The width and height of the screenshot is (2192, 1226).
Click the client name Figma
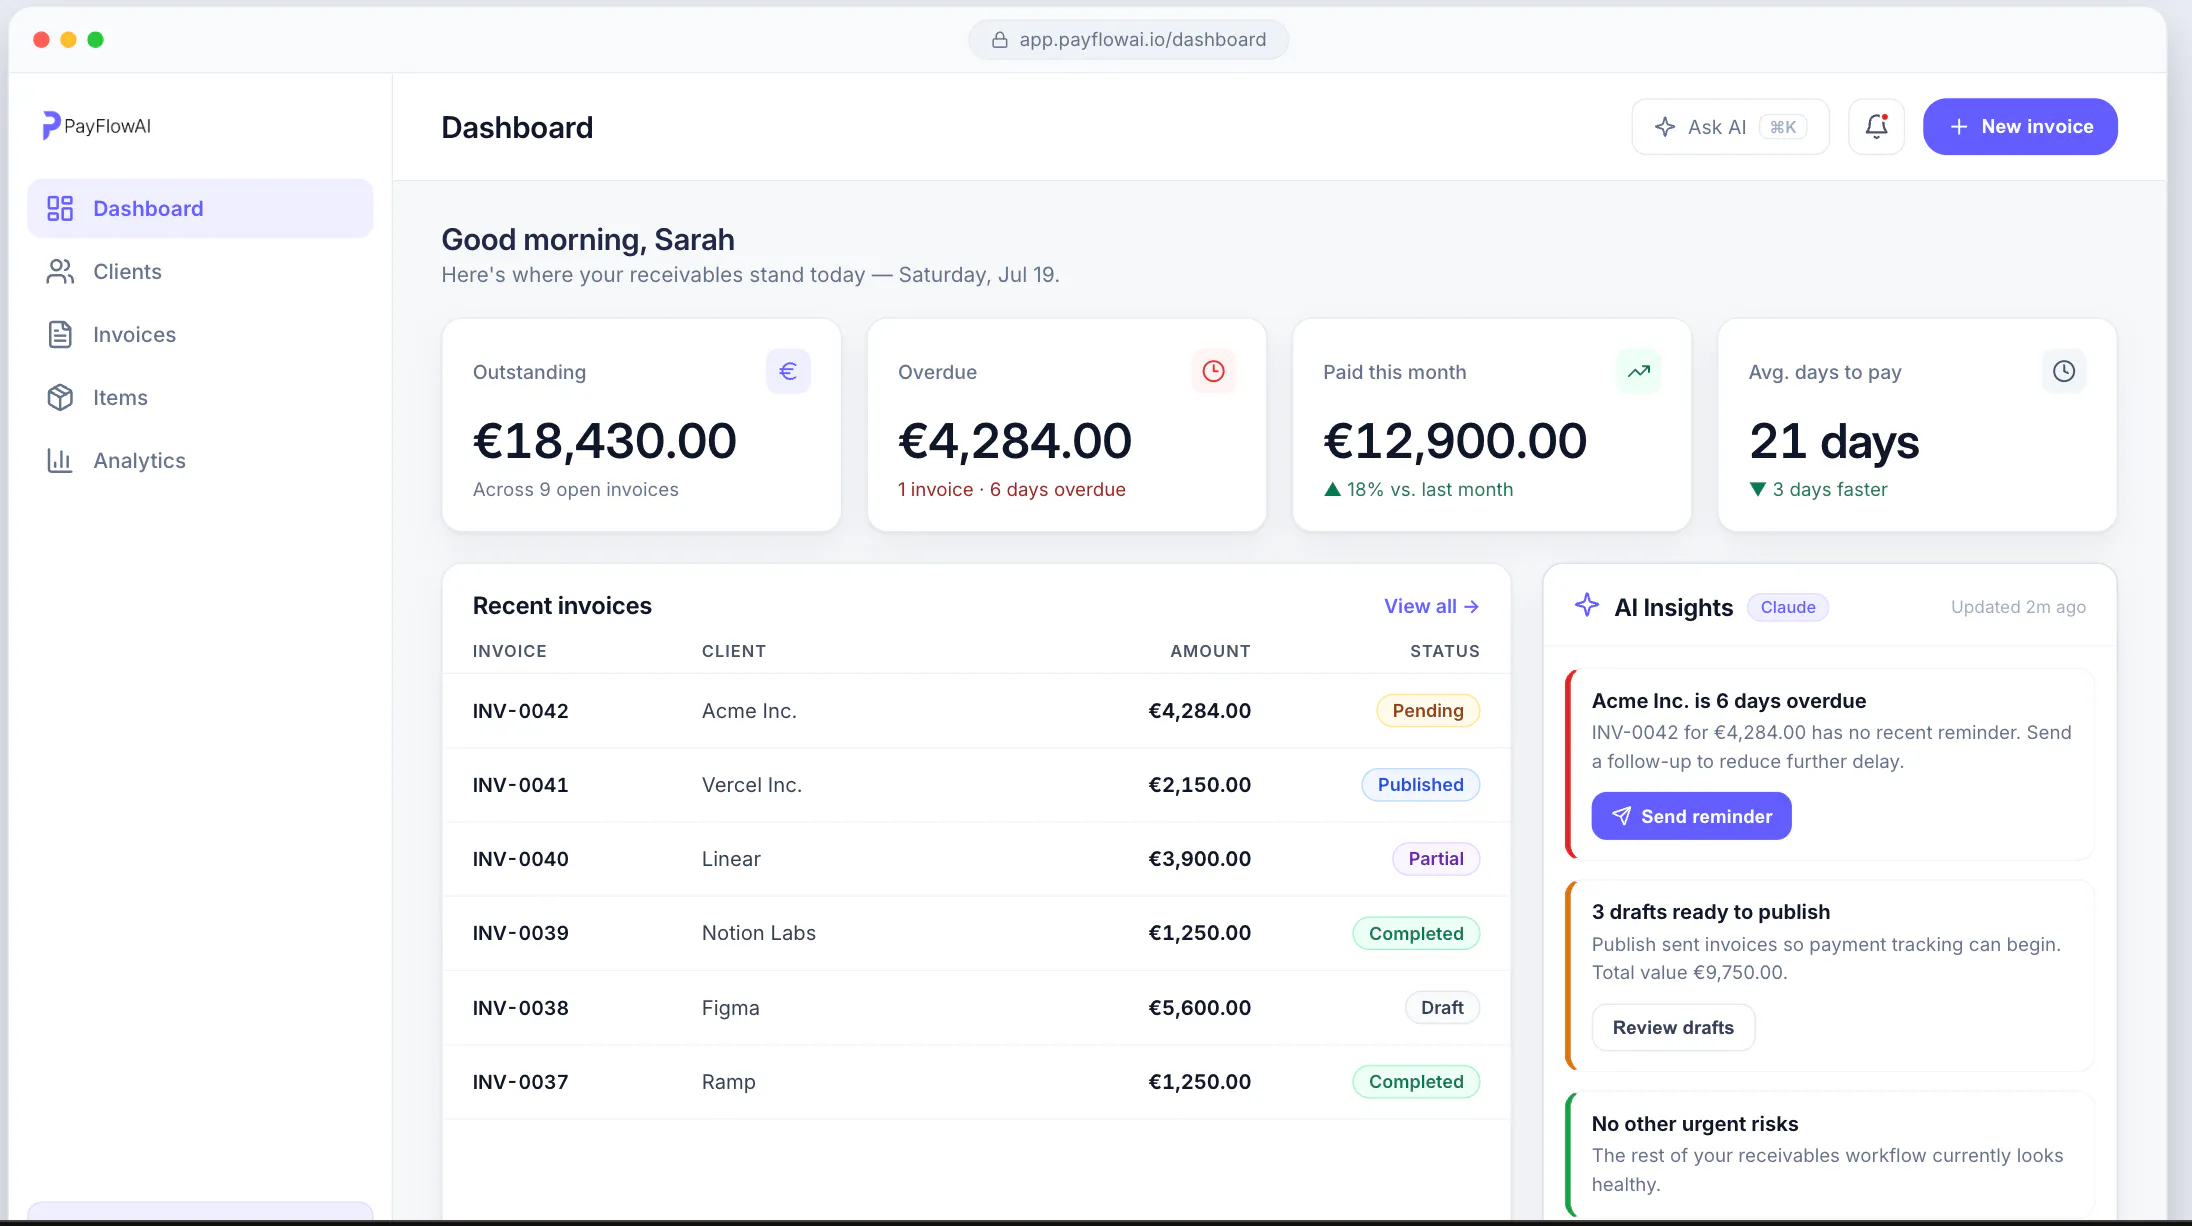pos(731,1008)
